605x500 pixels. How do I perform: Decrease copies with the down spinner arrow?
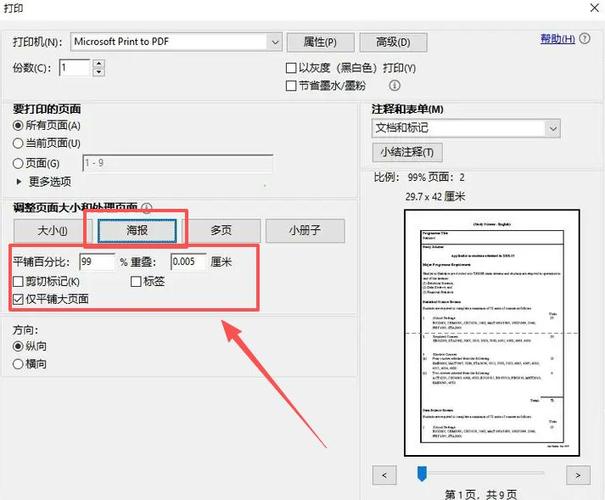[x=99, y=72]
